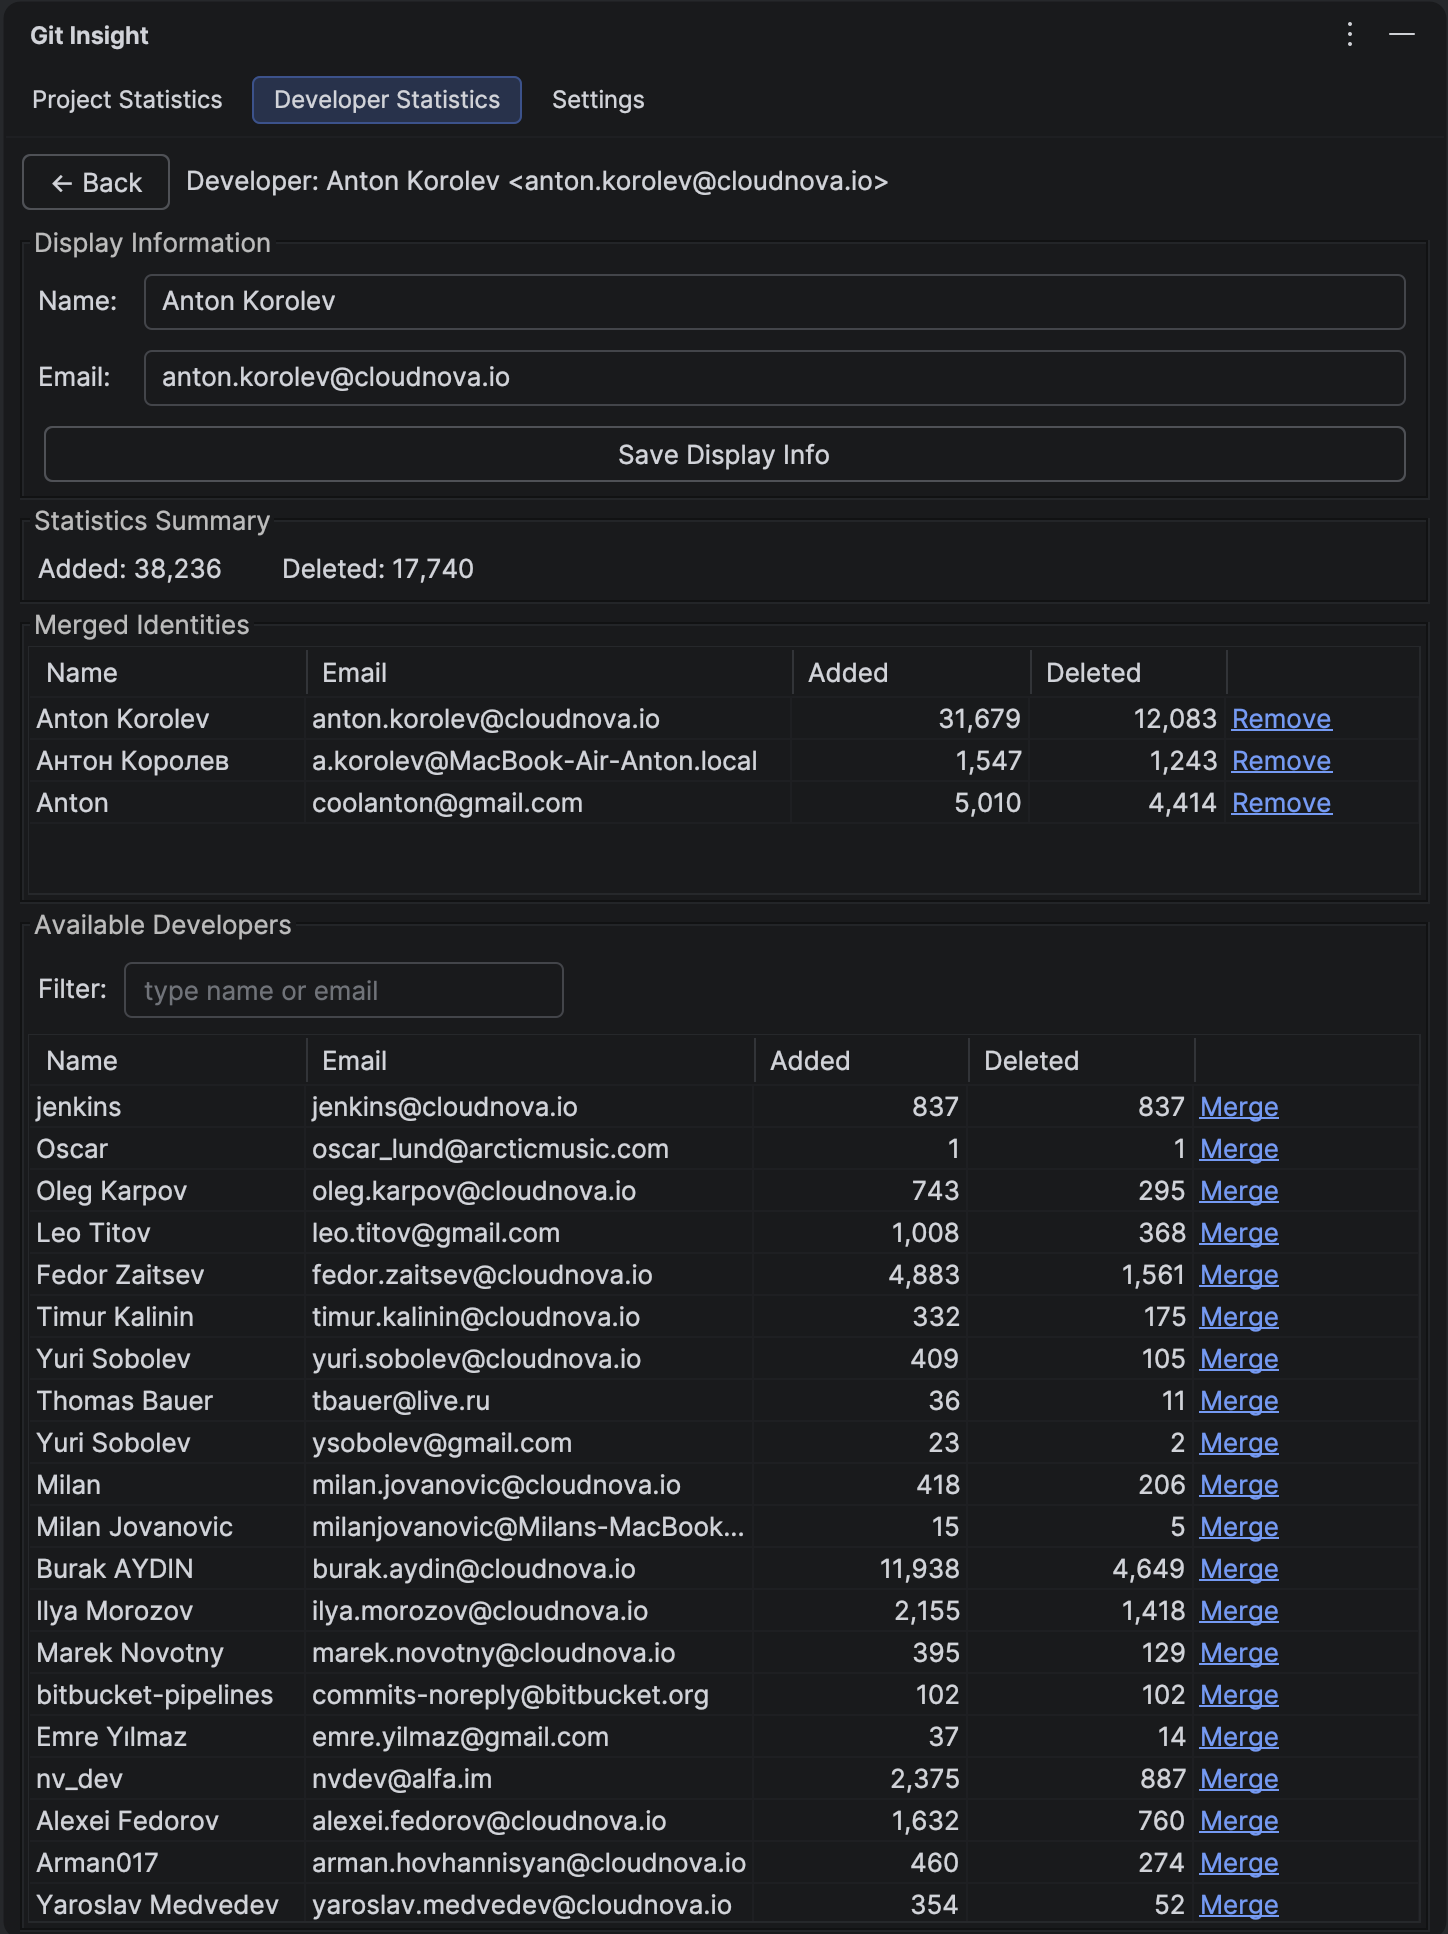Switch to the Project Statistics tab
This screenshot has height=1934, width=1448.
click(127, 100)
